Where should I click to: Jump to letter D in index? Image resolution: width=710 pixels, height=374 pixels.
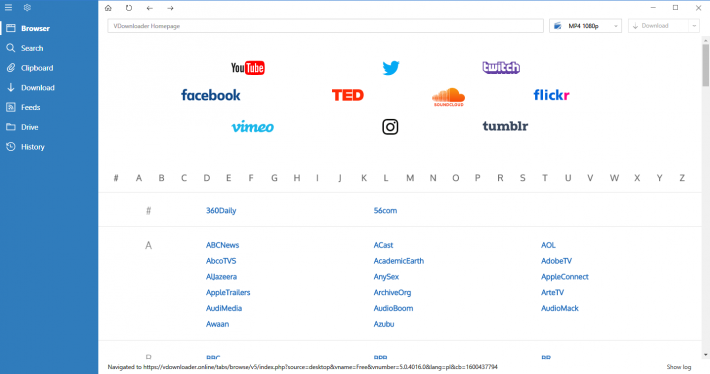(206, 178)
